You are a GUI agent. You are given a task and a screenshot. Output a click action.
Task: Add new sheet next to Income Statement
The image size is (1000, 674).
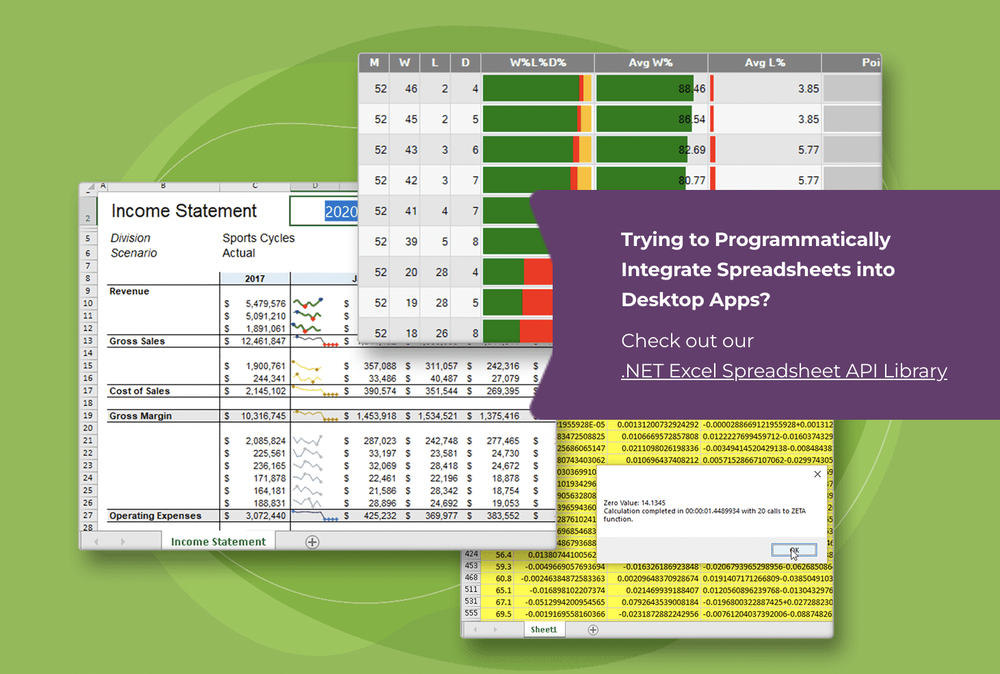coord(312,542)
